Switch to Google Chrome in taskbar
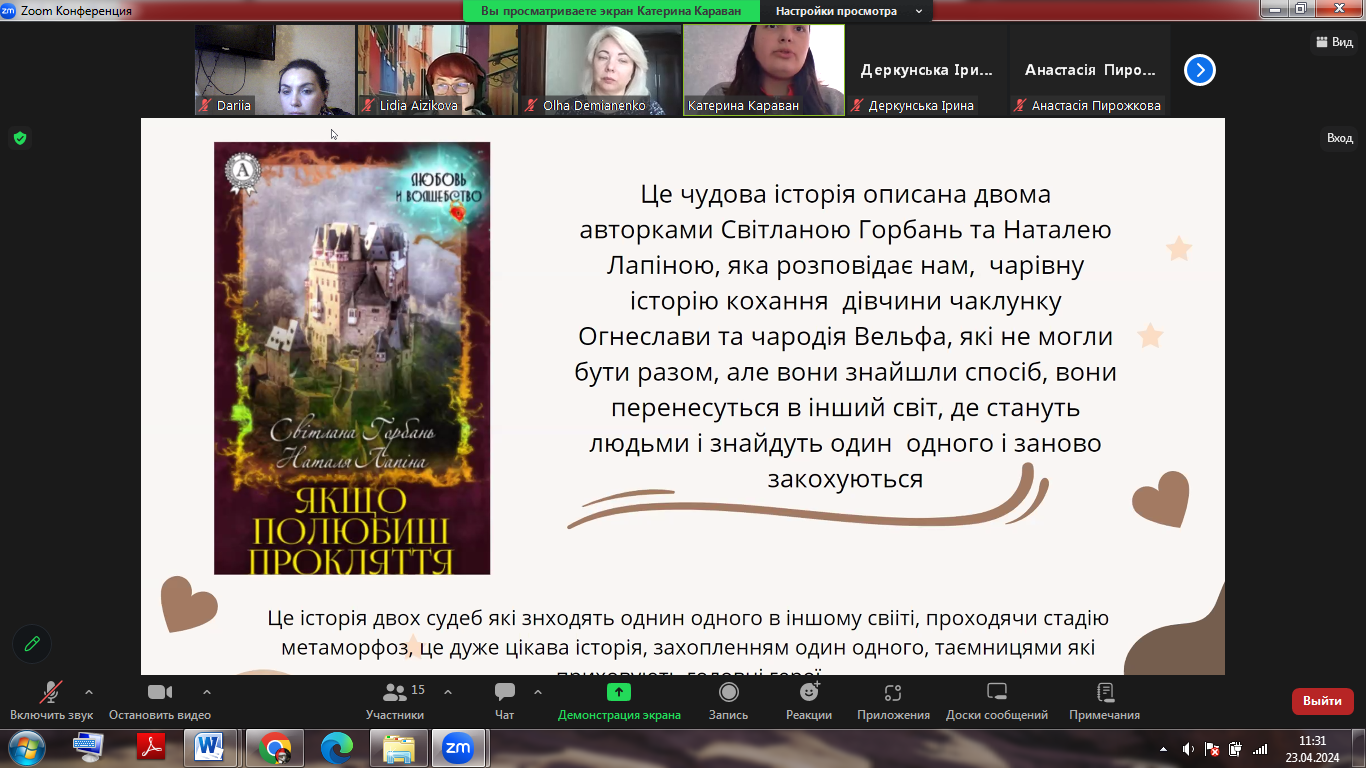 273,748
